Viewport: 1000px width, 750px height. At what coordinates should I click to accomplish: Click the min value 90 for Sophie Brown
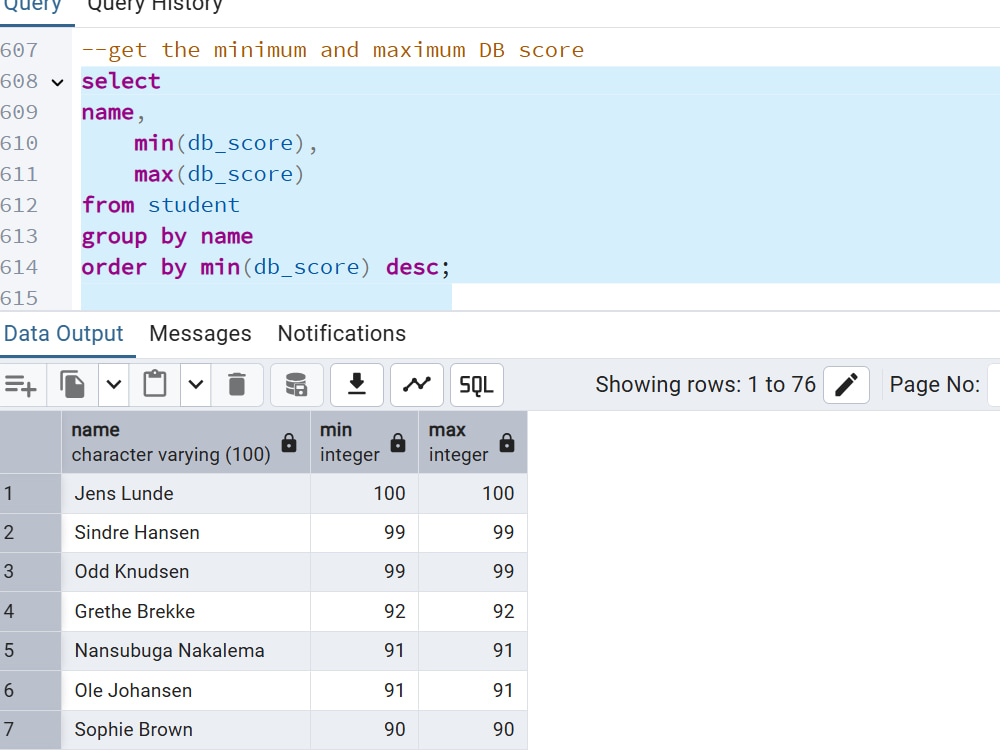[x=364, y=730]
